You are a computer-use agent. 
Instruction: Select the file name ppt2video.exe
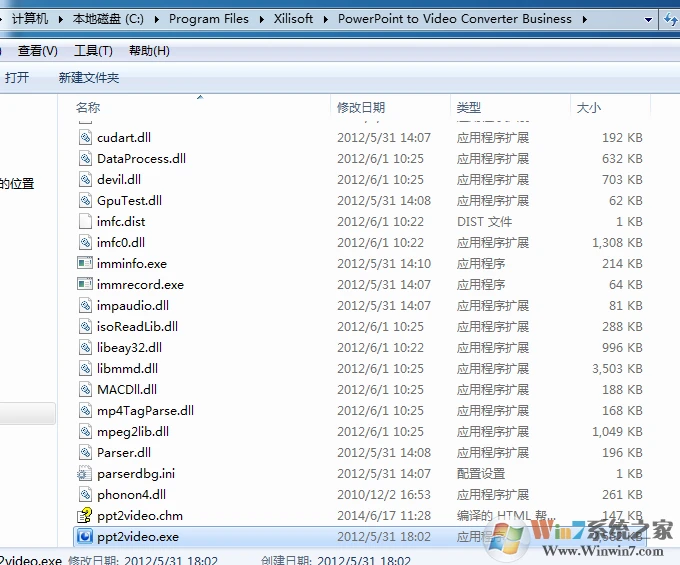click(138, 537)
